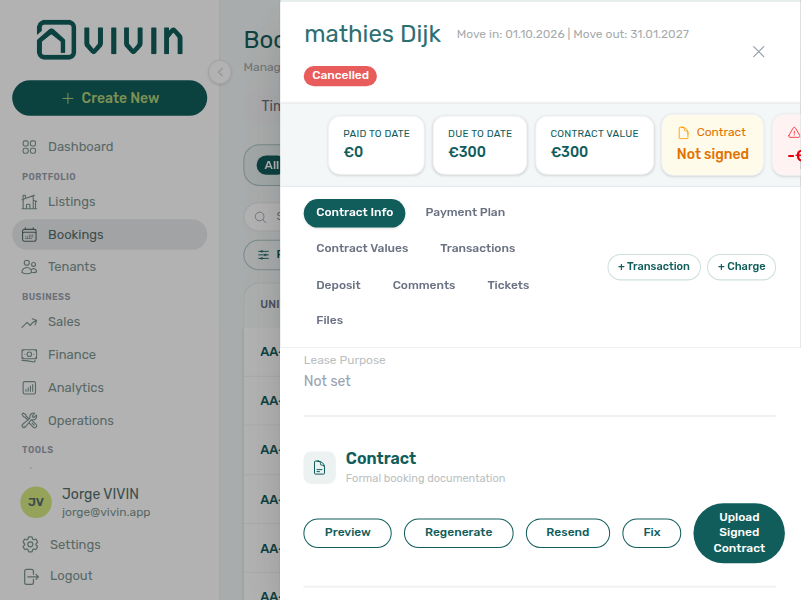Preview the contract

coord(347,533)
